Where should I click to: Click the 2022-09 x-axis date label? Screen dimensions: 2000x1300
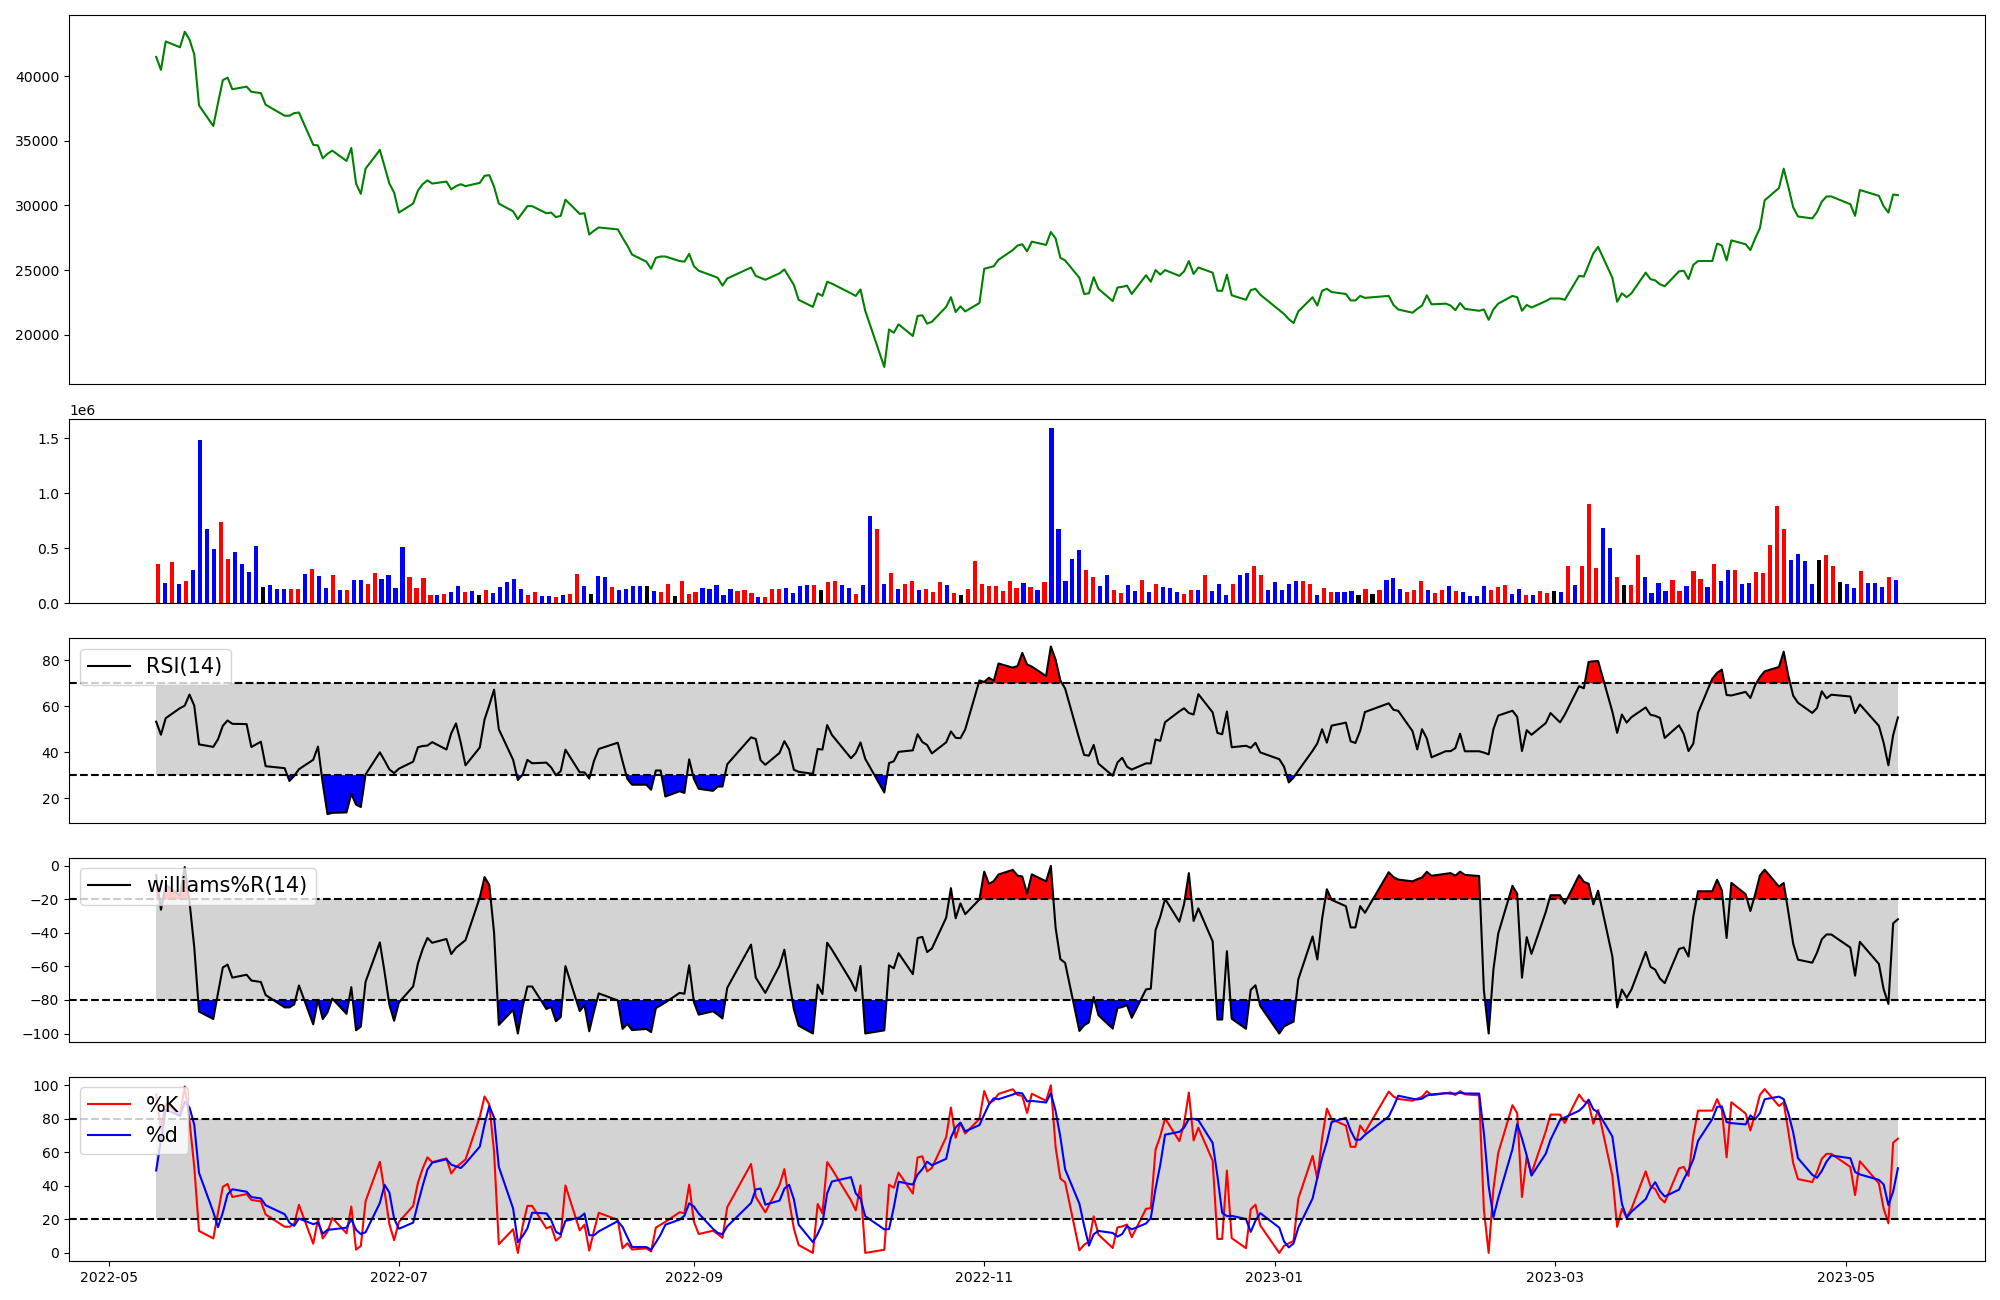[693, 1277]
